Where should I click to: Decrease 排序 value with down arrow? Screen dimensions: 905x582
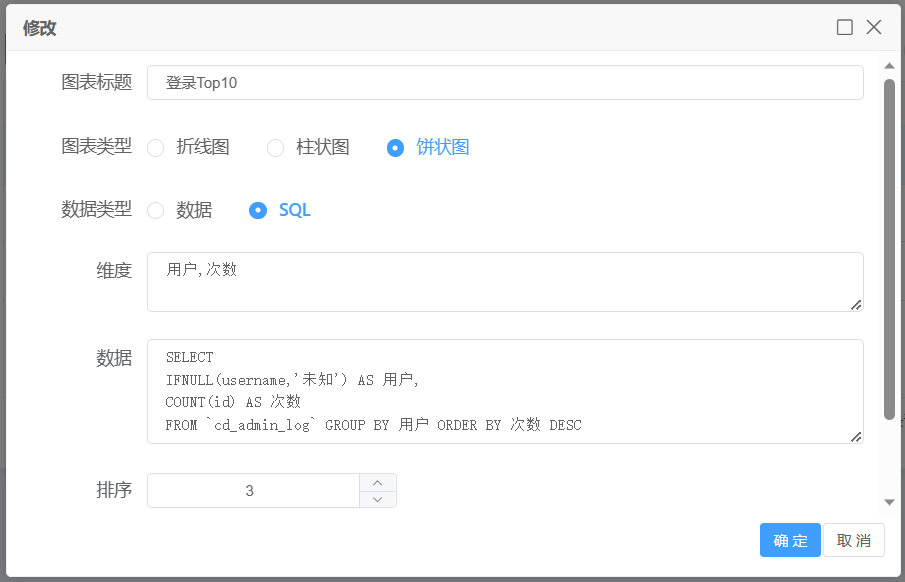pyautogui.click(x=377, y=499)
